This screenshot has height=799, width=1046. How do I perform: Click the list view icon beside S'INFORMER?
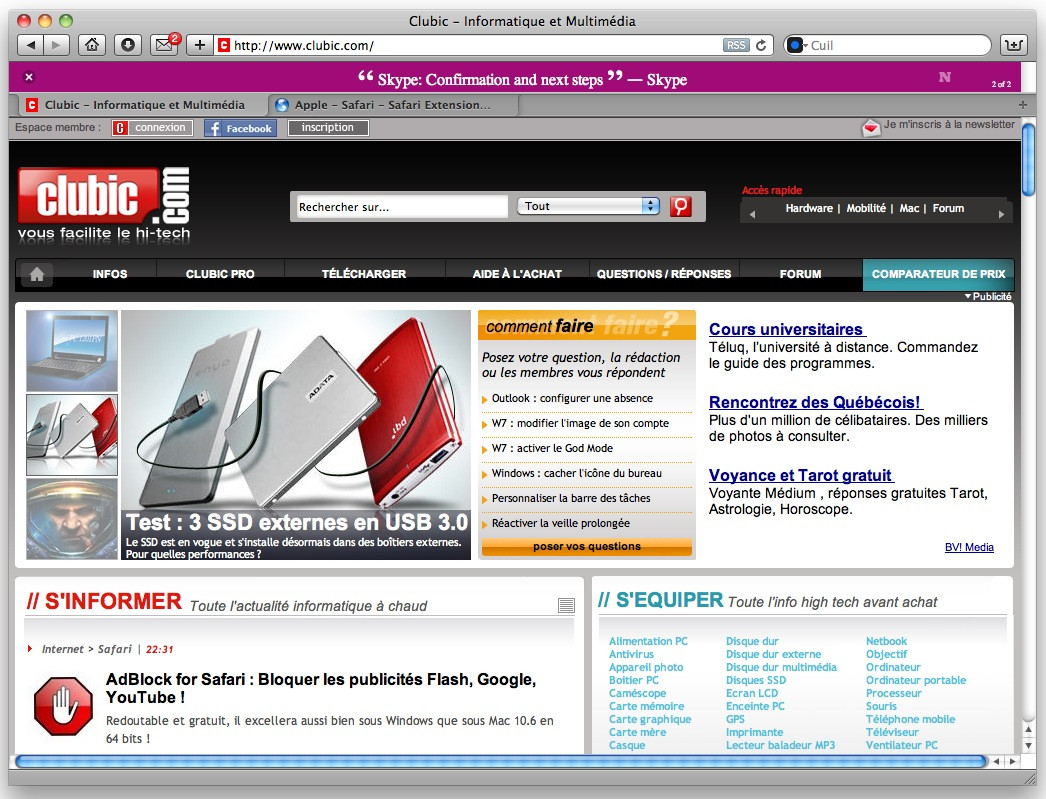click(566, 605)
